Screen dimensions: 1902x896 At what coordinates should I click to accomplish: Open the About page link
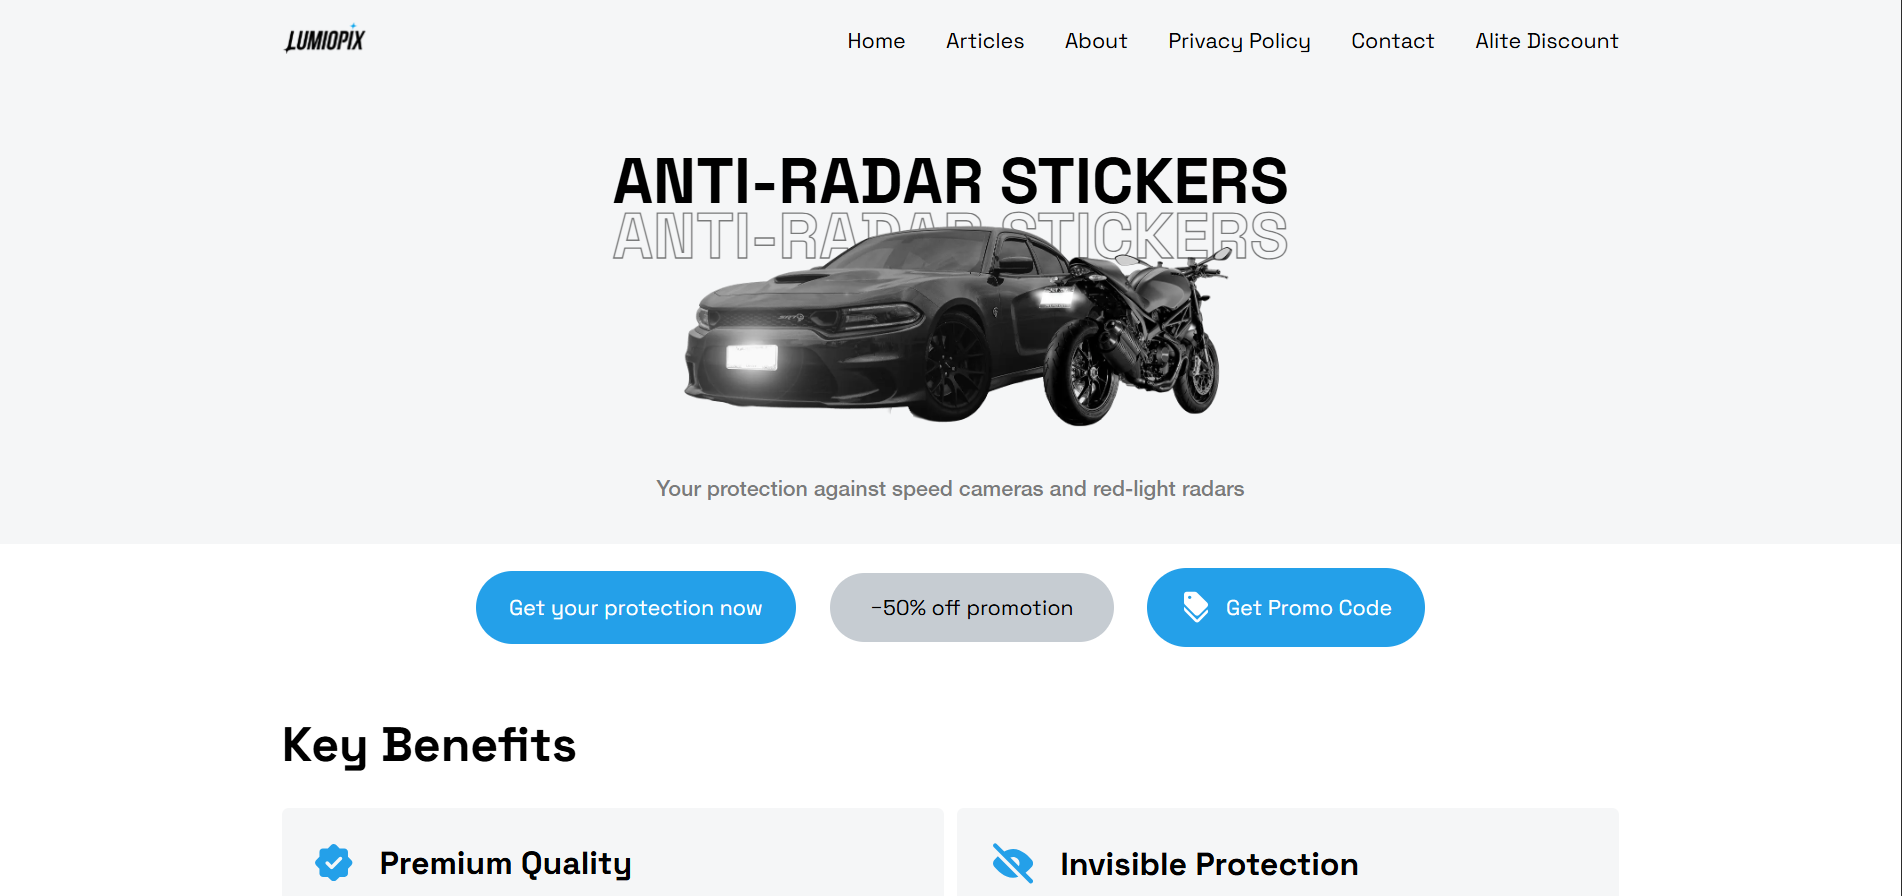point(1096,41)
